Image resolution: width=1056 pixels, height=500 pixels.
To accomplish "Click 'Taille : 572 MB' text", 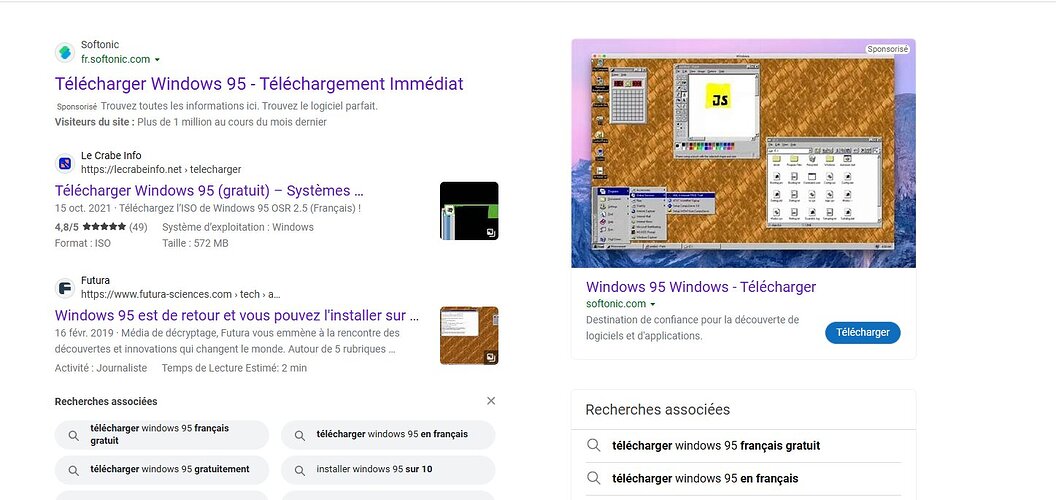I will click(x=195, y=243).
